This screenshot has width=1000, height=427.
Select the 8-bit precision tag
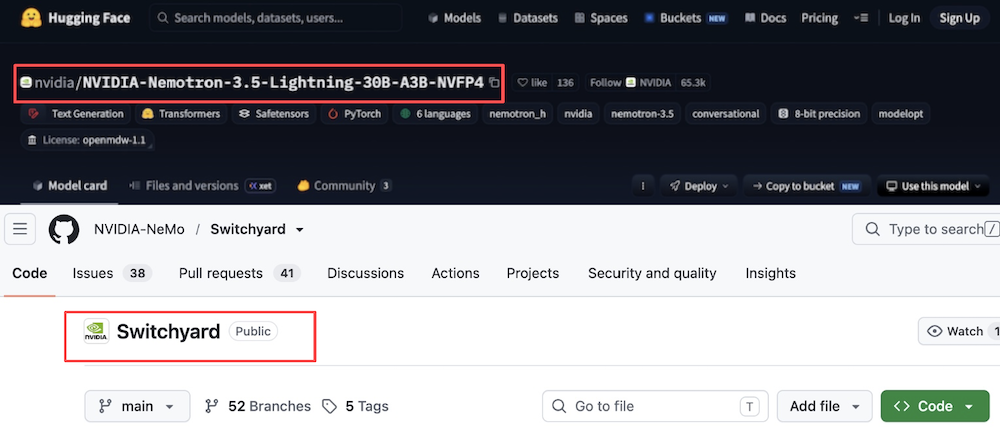click(819, 114)
